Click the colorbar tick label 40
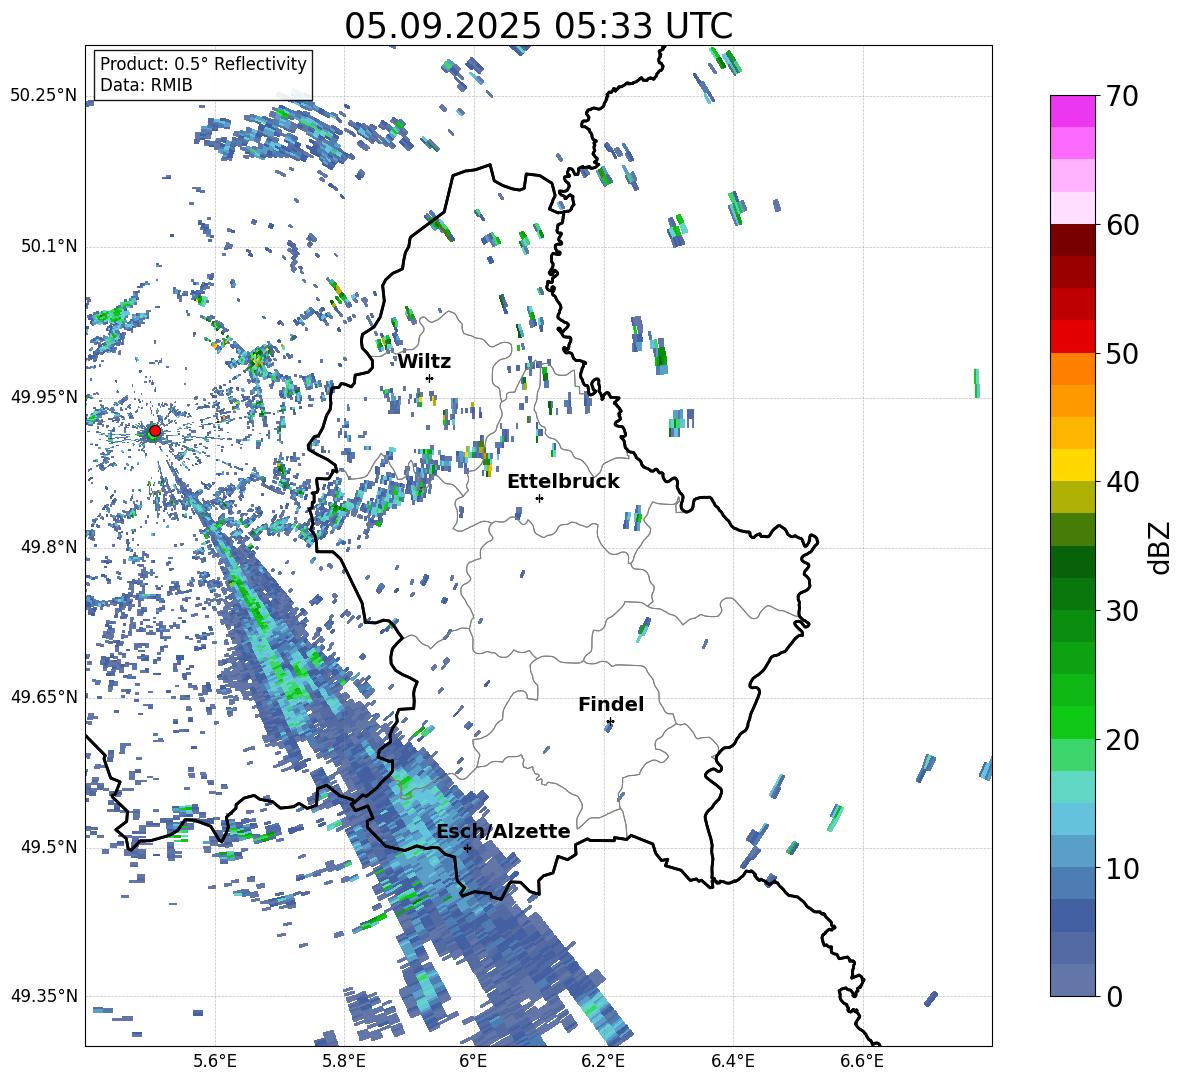The width and height of the screenshot is (1184, 1081). tap(1122, 482)
